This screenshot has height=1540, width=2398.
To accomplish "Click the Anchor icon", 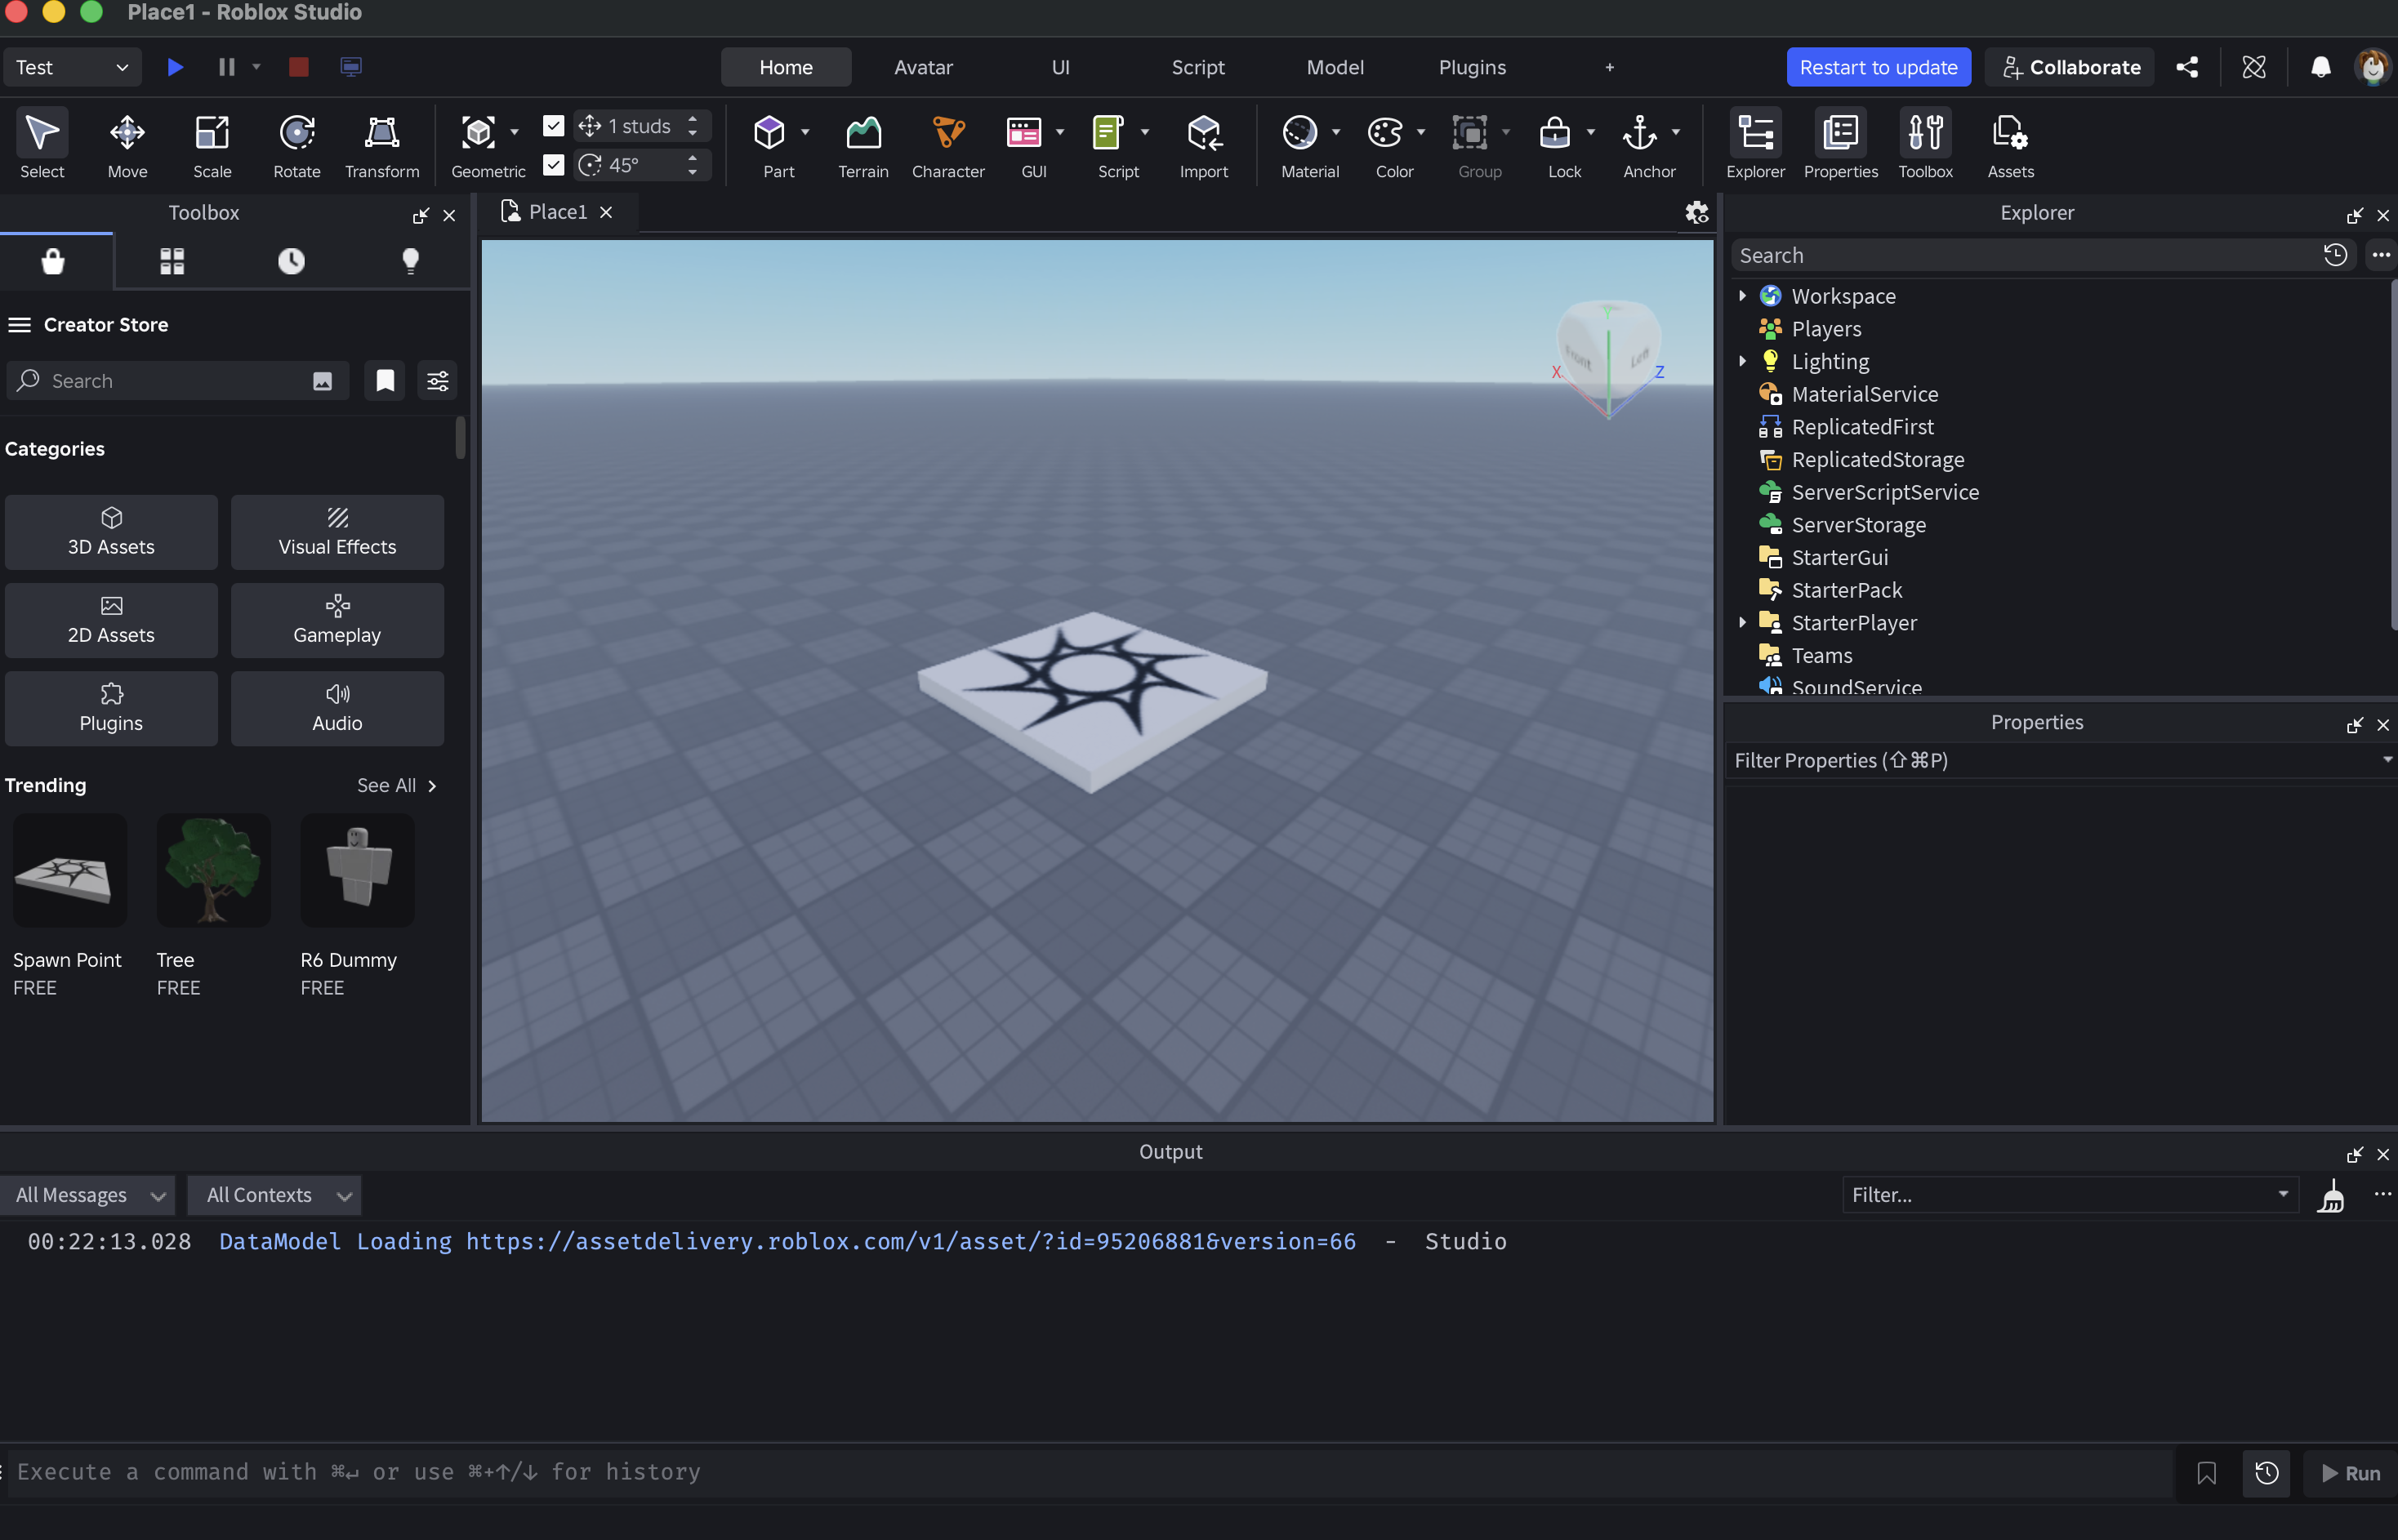I will (1640, 132).
